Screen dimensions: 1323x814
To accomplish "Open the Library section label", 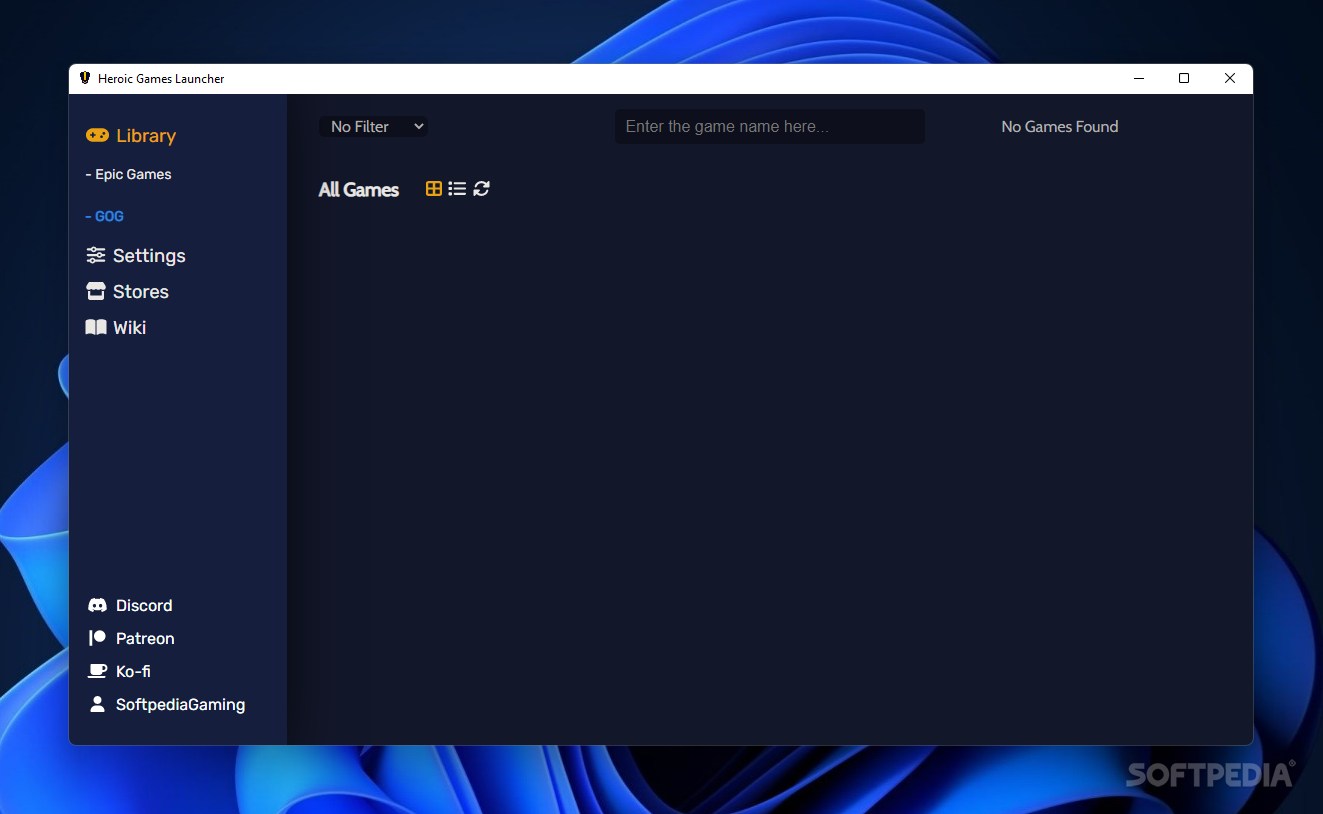I will (x=146, y=136).
